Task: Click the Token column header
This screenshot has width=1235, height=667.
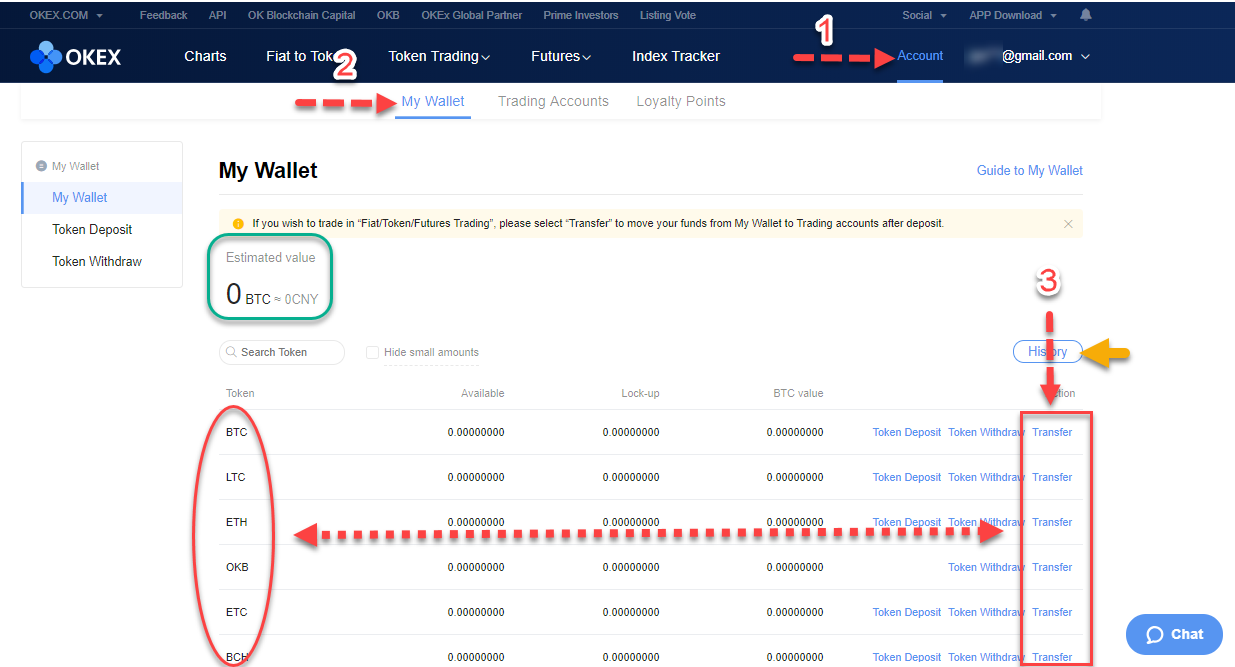Action: 240,393
